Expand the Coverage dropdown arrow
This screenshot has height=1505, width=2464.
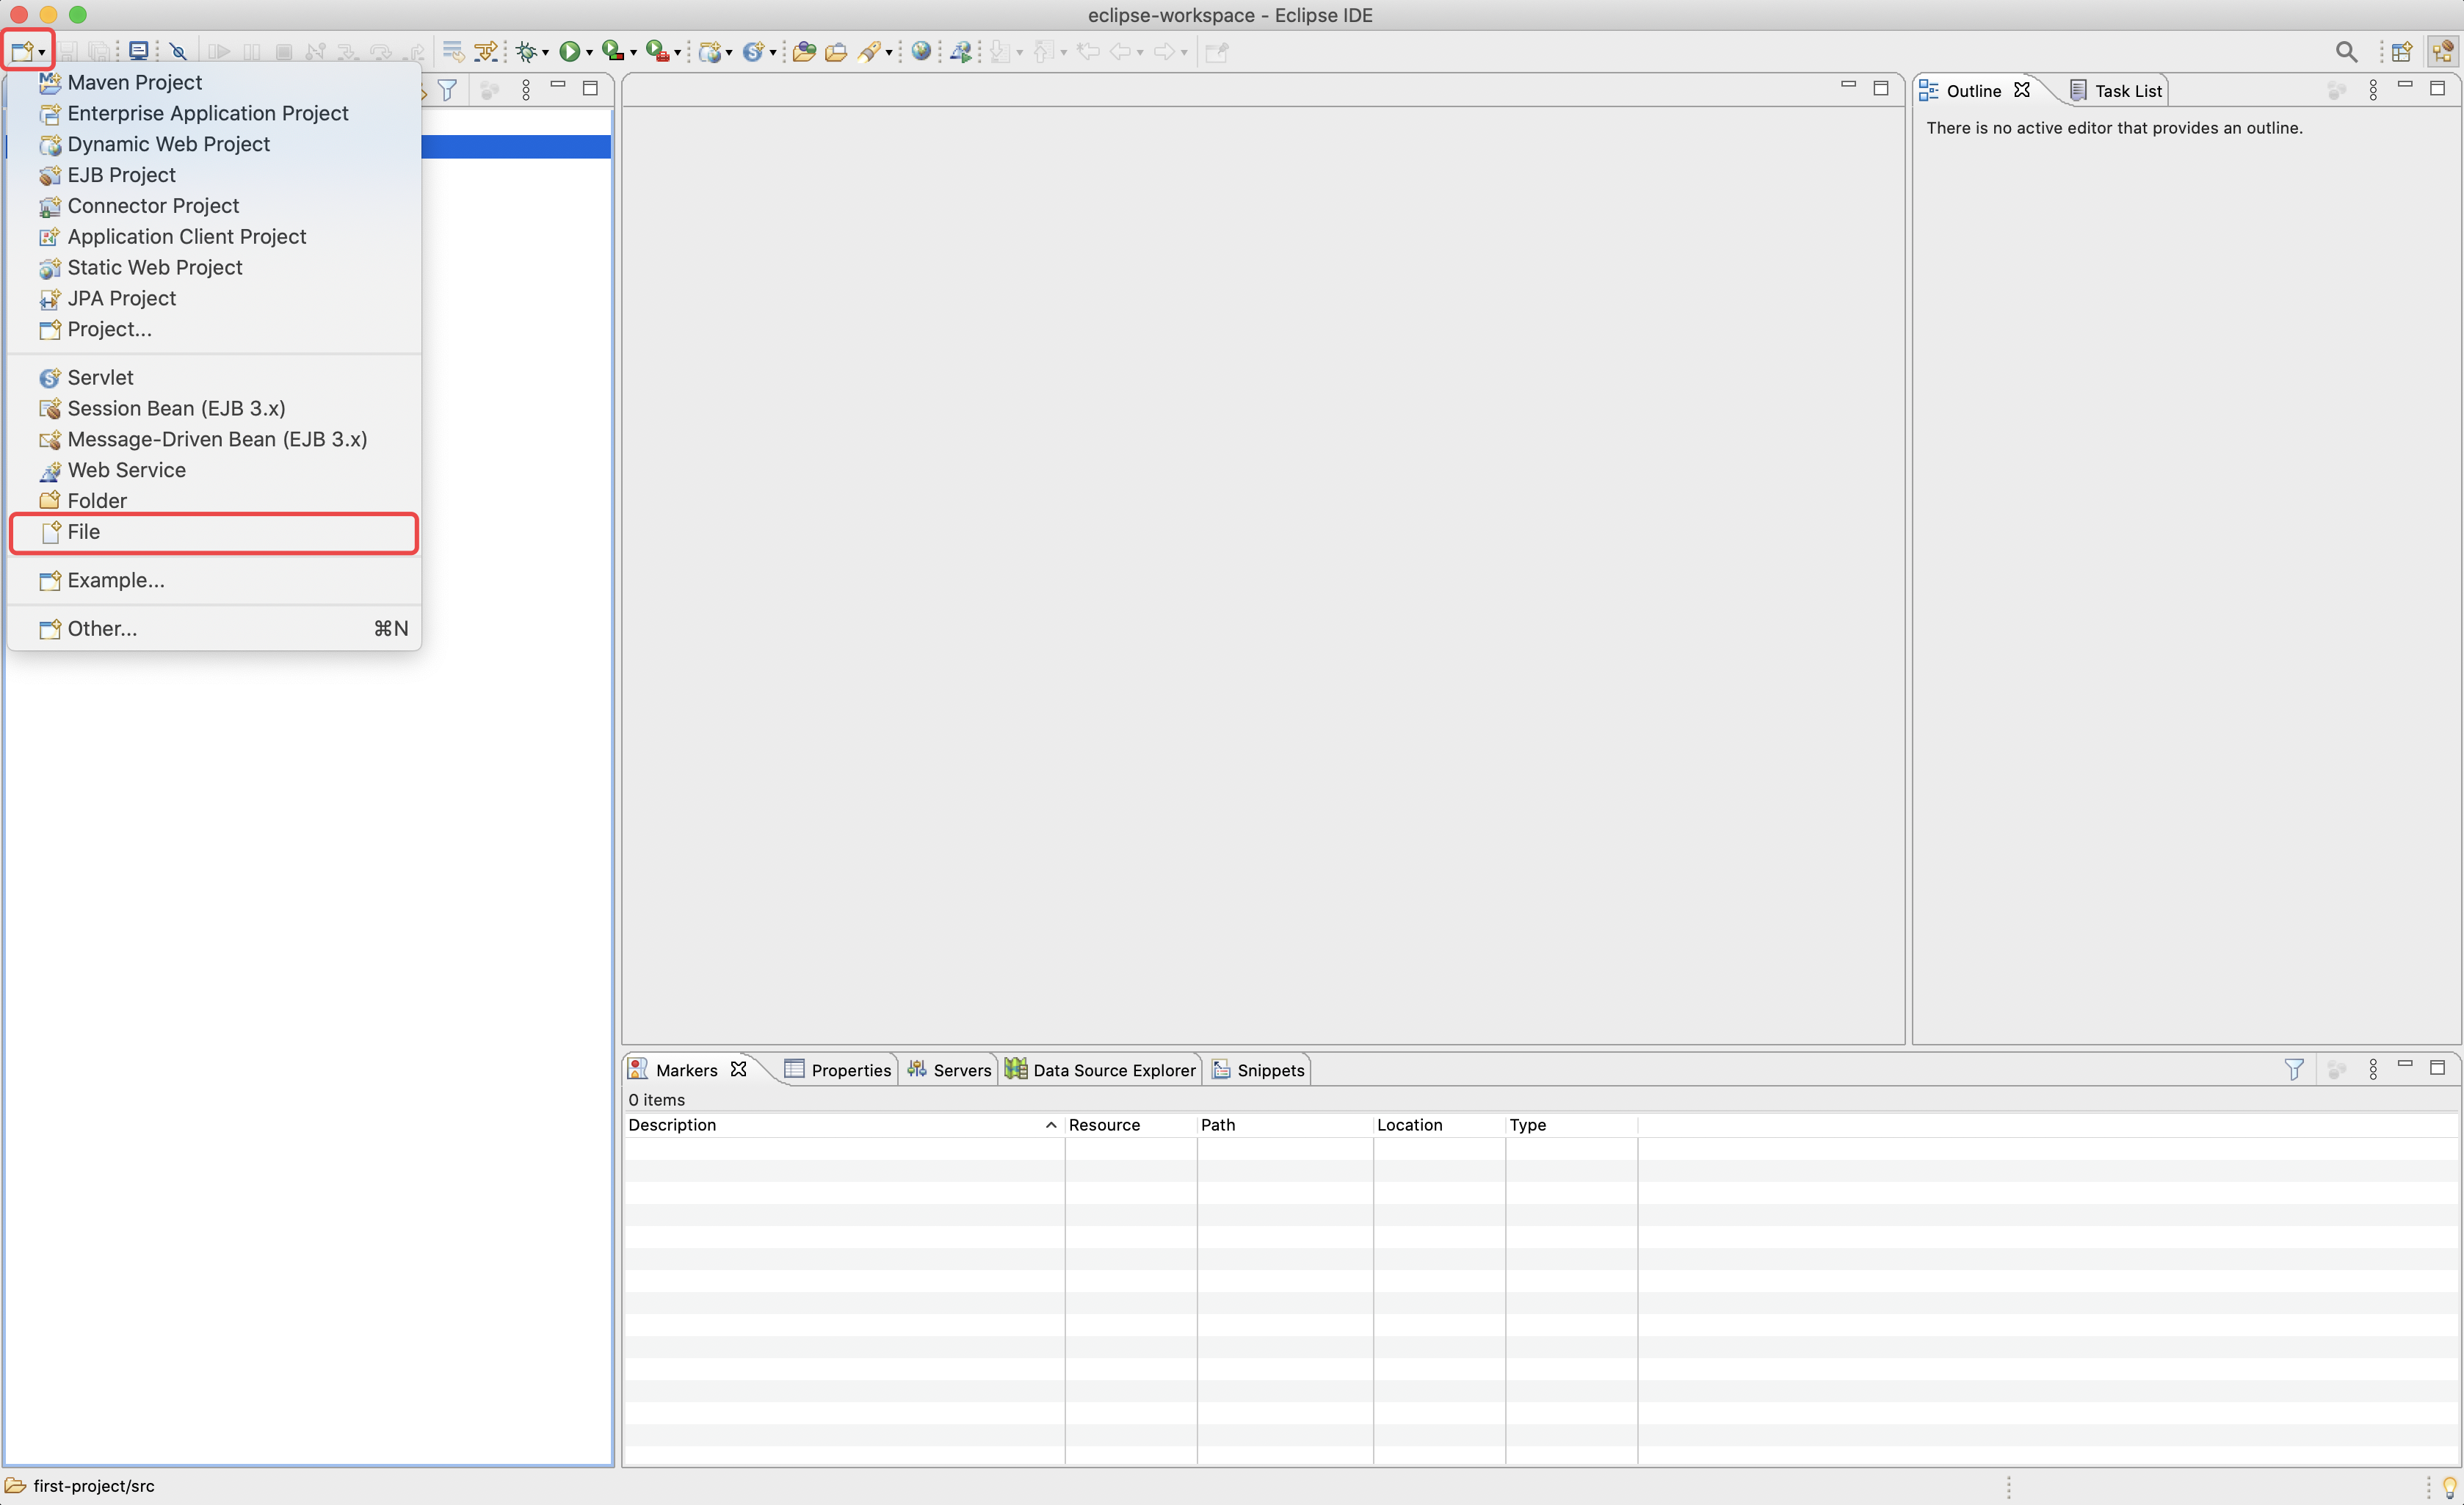pyautogui.click(x=633, y=52)
